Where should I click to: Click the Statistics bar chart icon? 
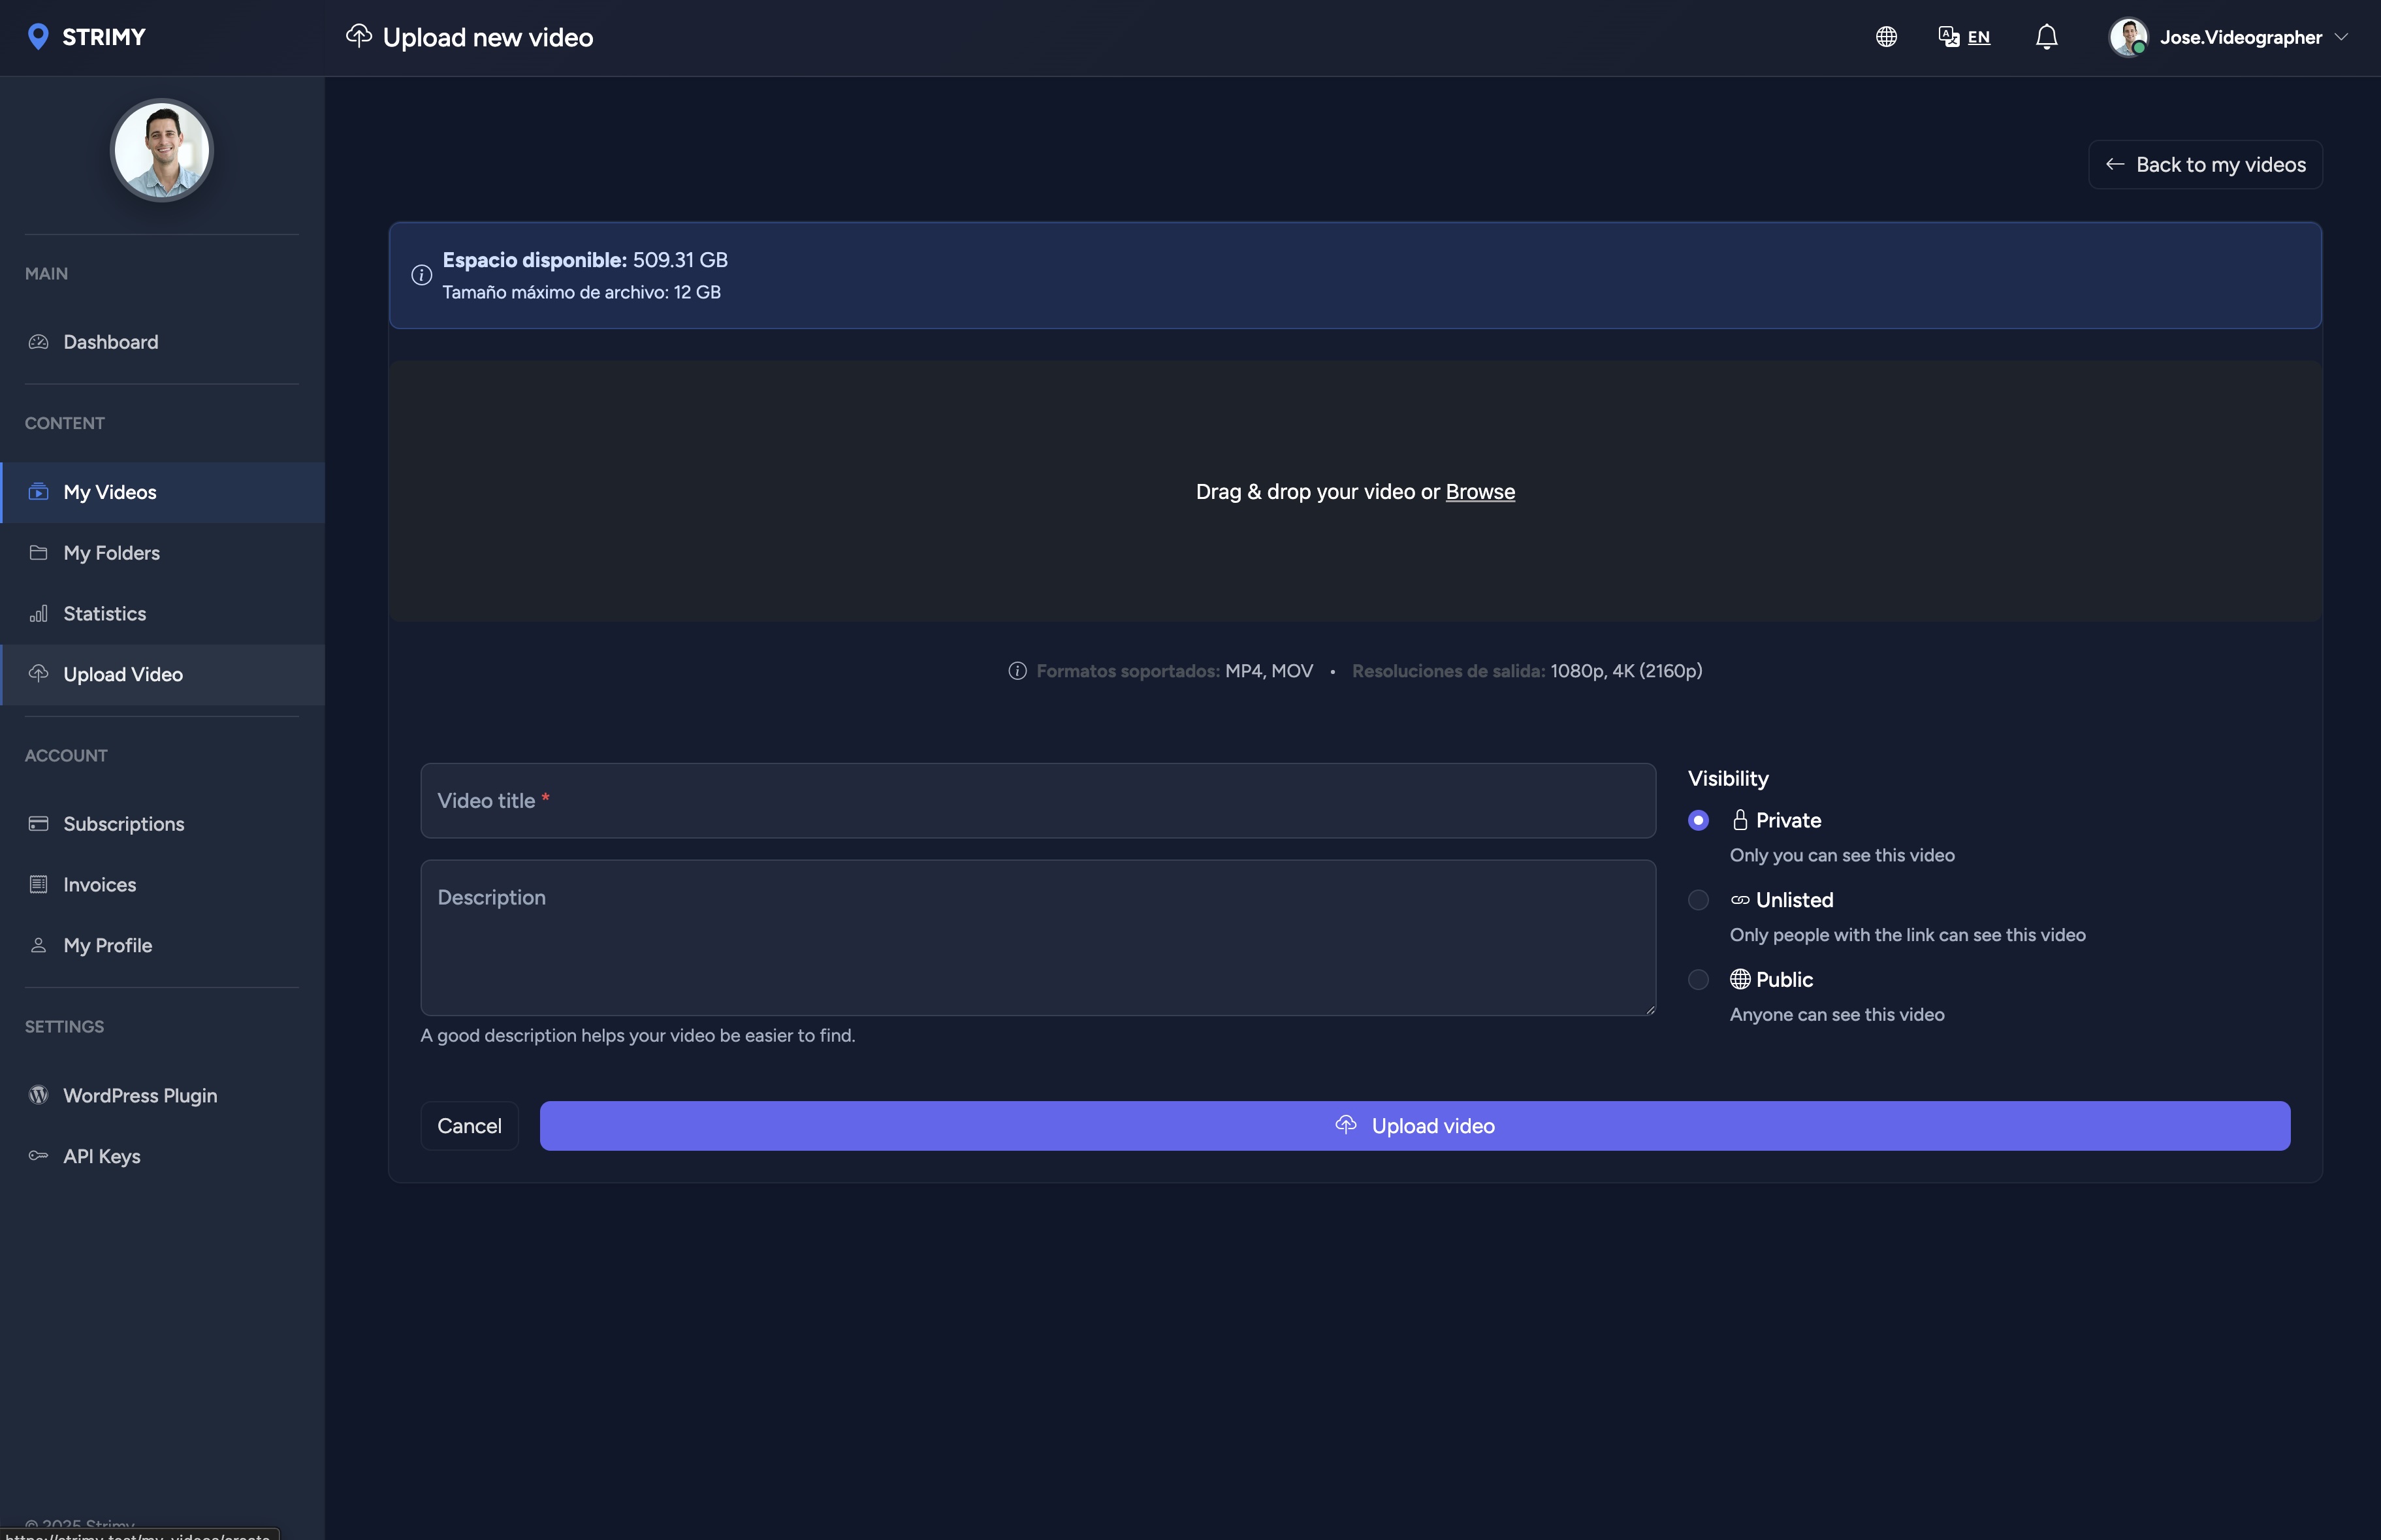(x=39, y=614)
